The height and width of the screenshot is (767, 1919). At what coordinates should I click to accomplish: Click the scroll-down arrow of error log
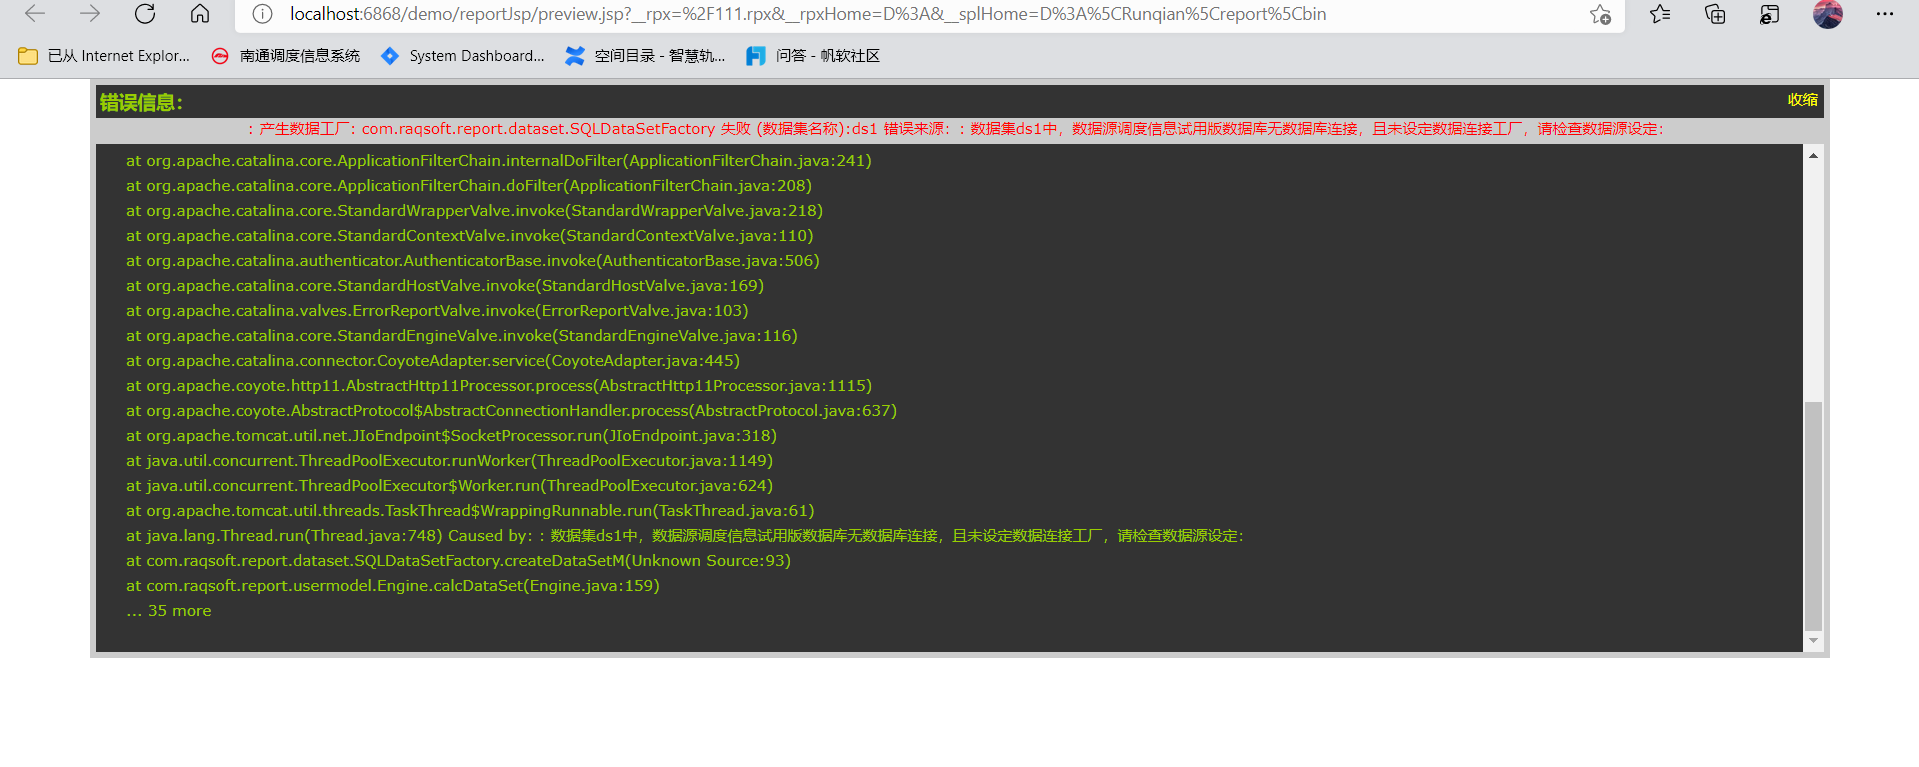click(1813, 641)
